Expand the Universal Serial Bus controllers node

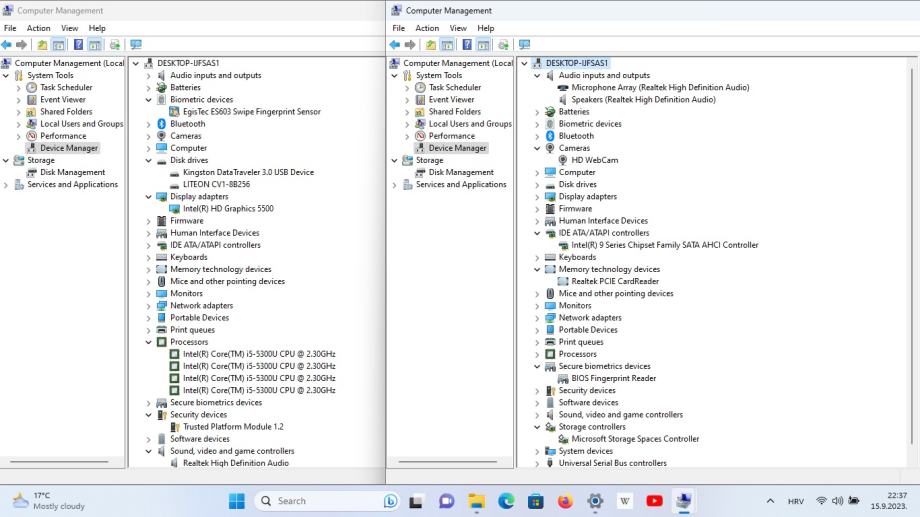(537, 463)
